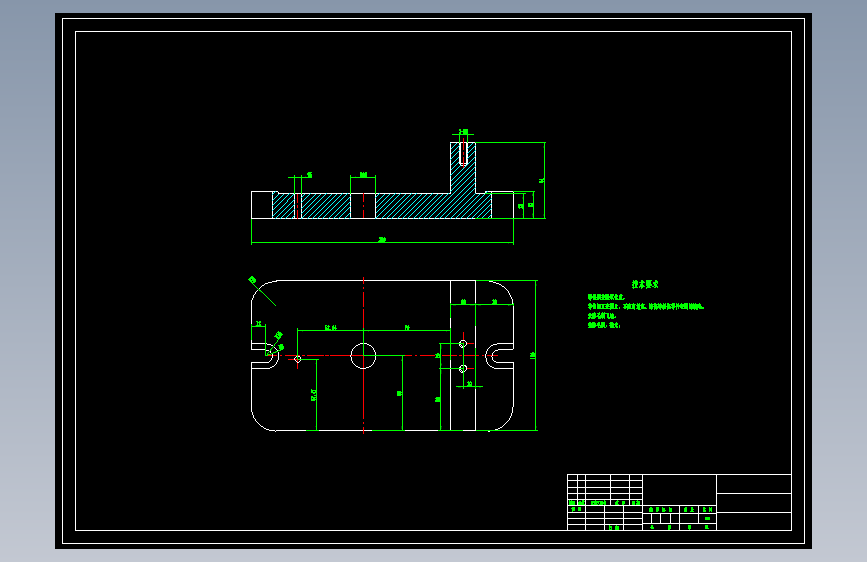Click the 技术要求 technical requirements heading

pos(645,284)
